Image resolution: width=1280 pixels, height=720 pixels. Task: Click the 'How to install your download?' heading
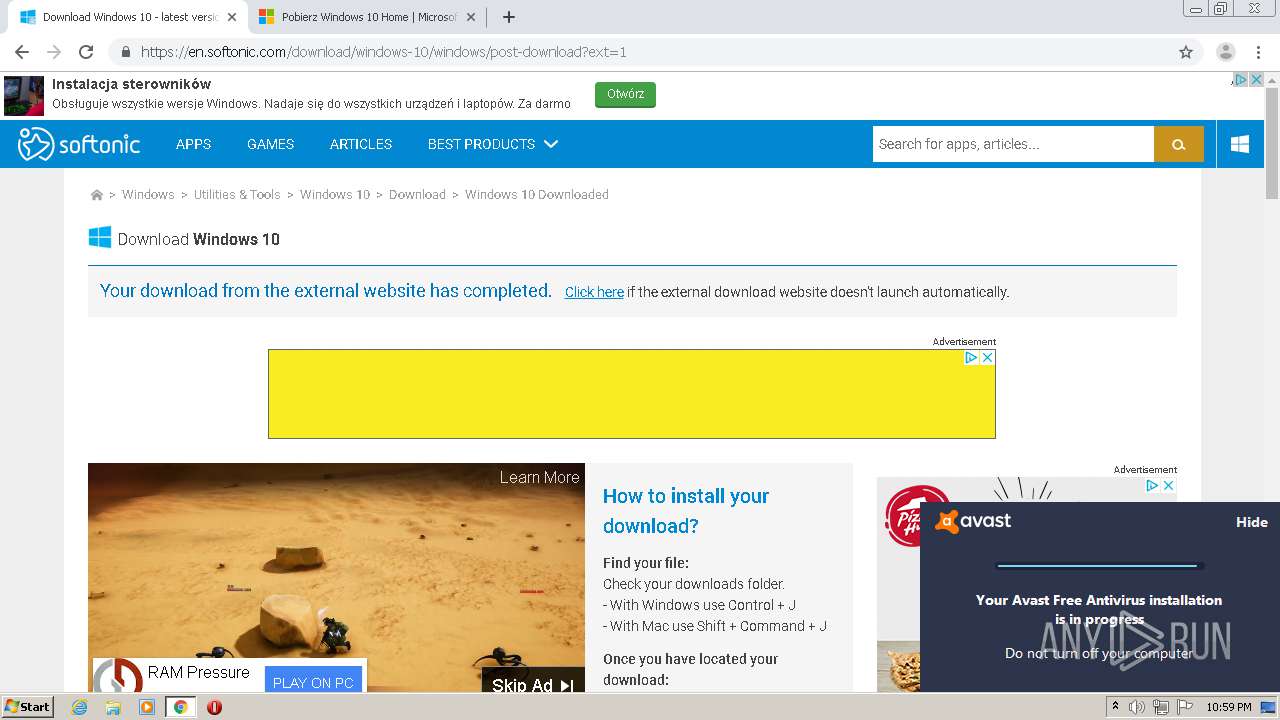click(686, 511)
